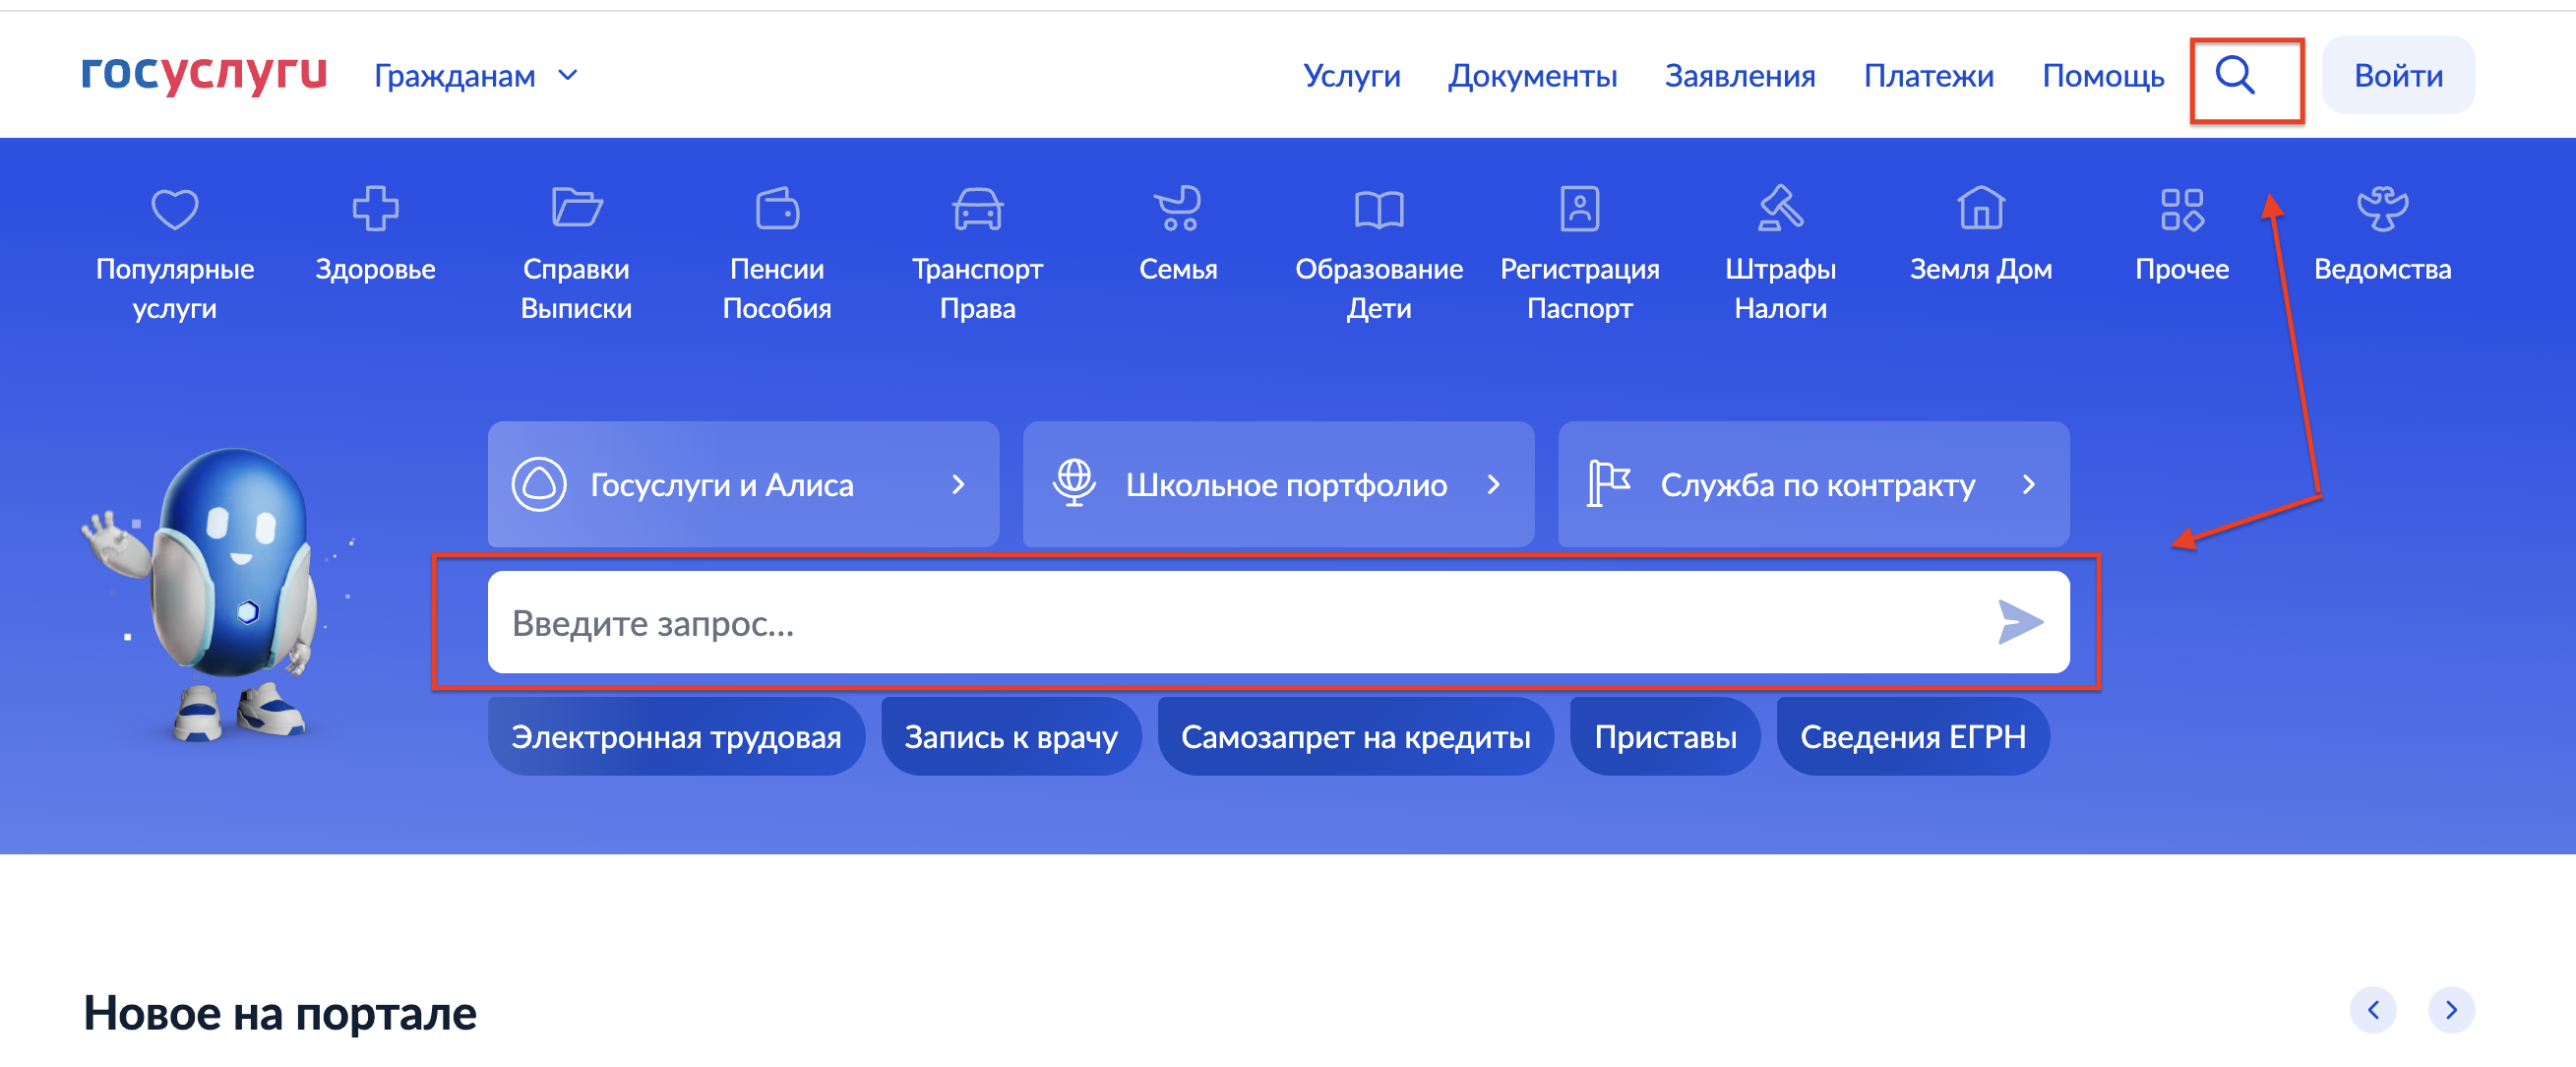Select the heart icon for Популярные услуги
Image resolution: width=2576 pixels, height=1067 pixels.
pos(175,209)
